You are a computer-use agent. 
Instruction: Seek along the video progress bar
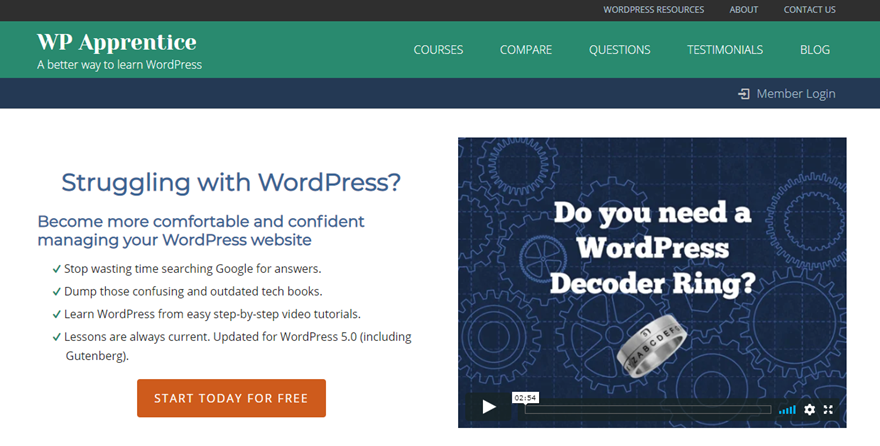point(648,410)
